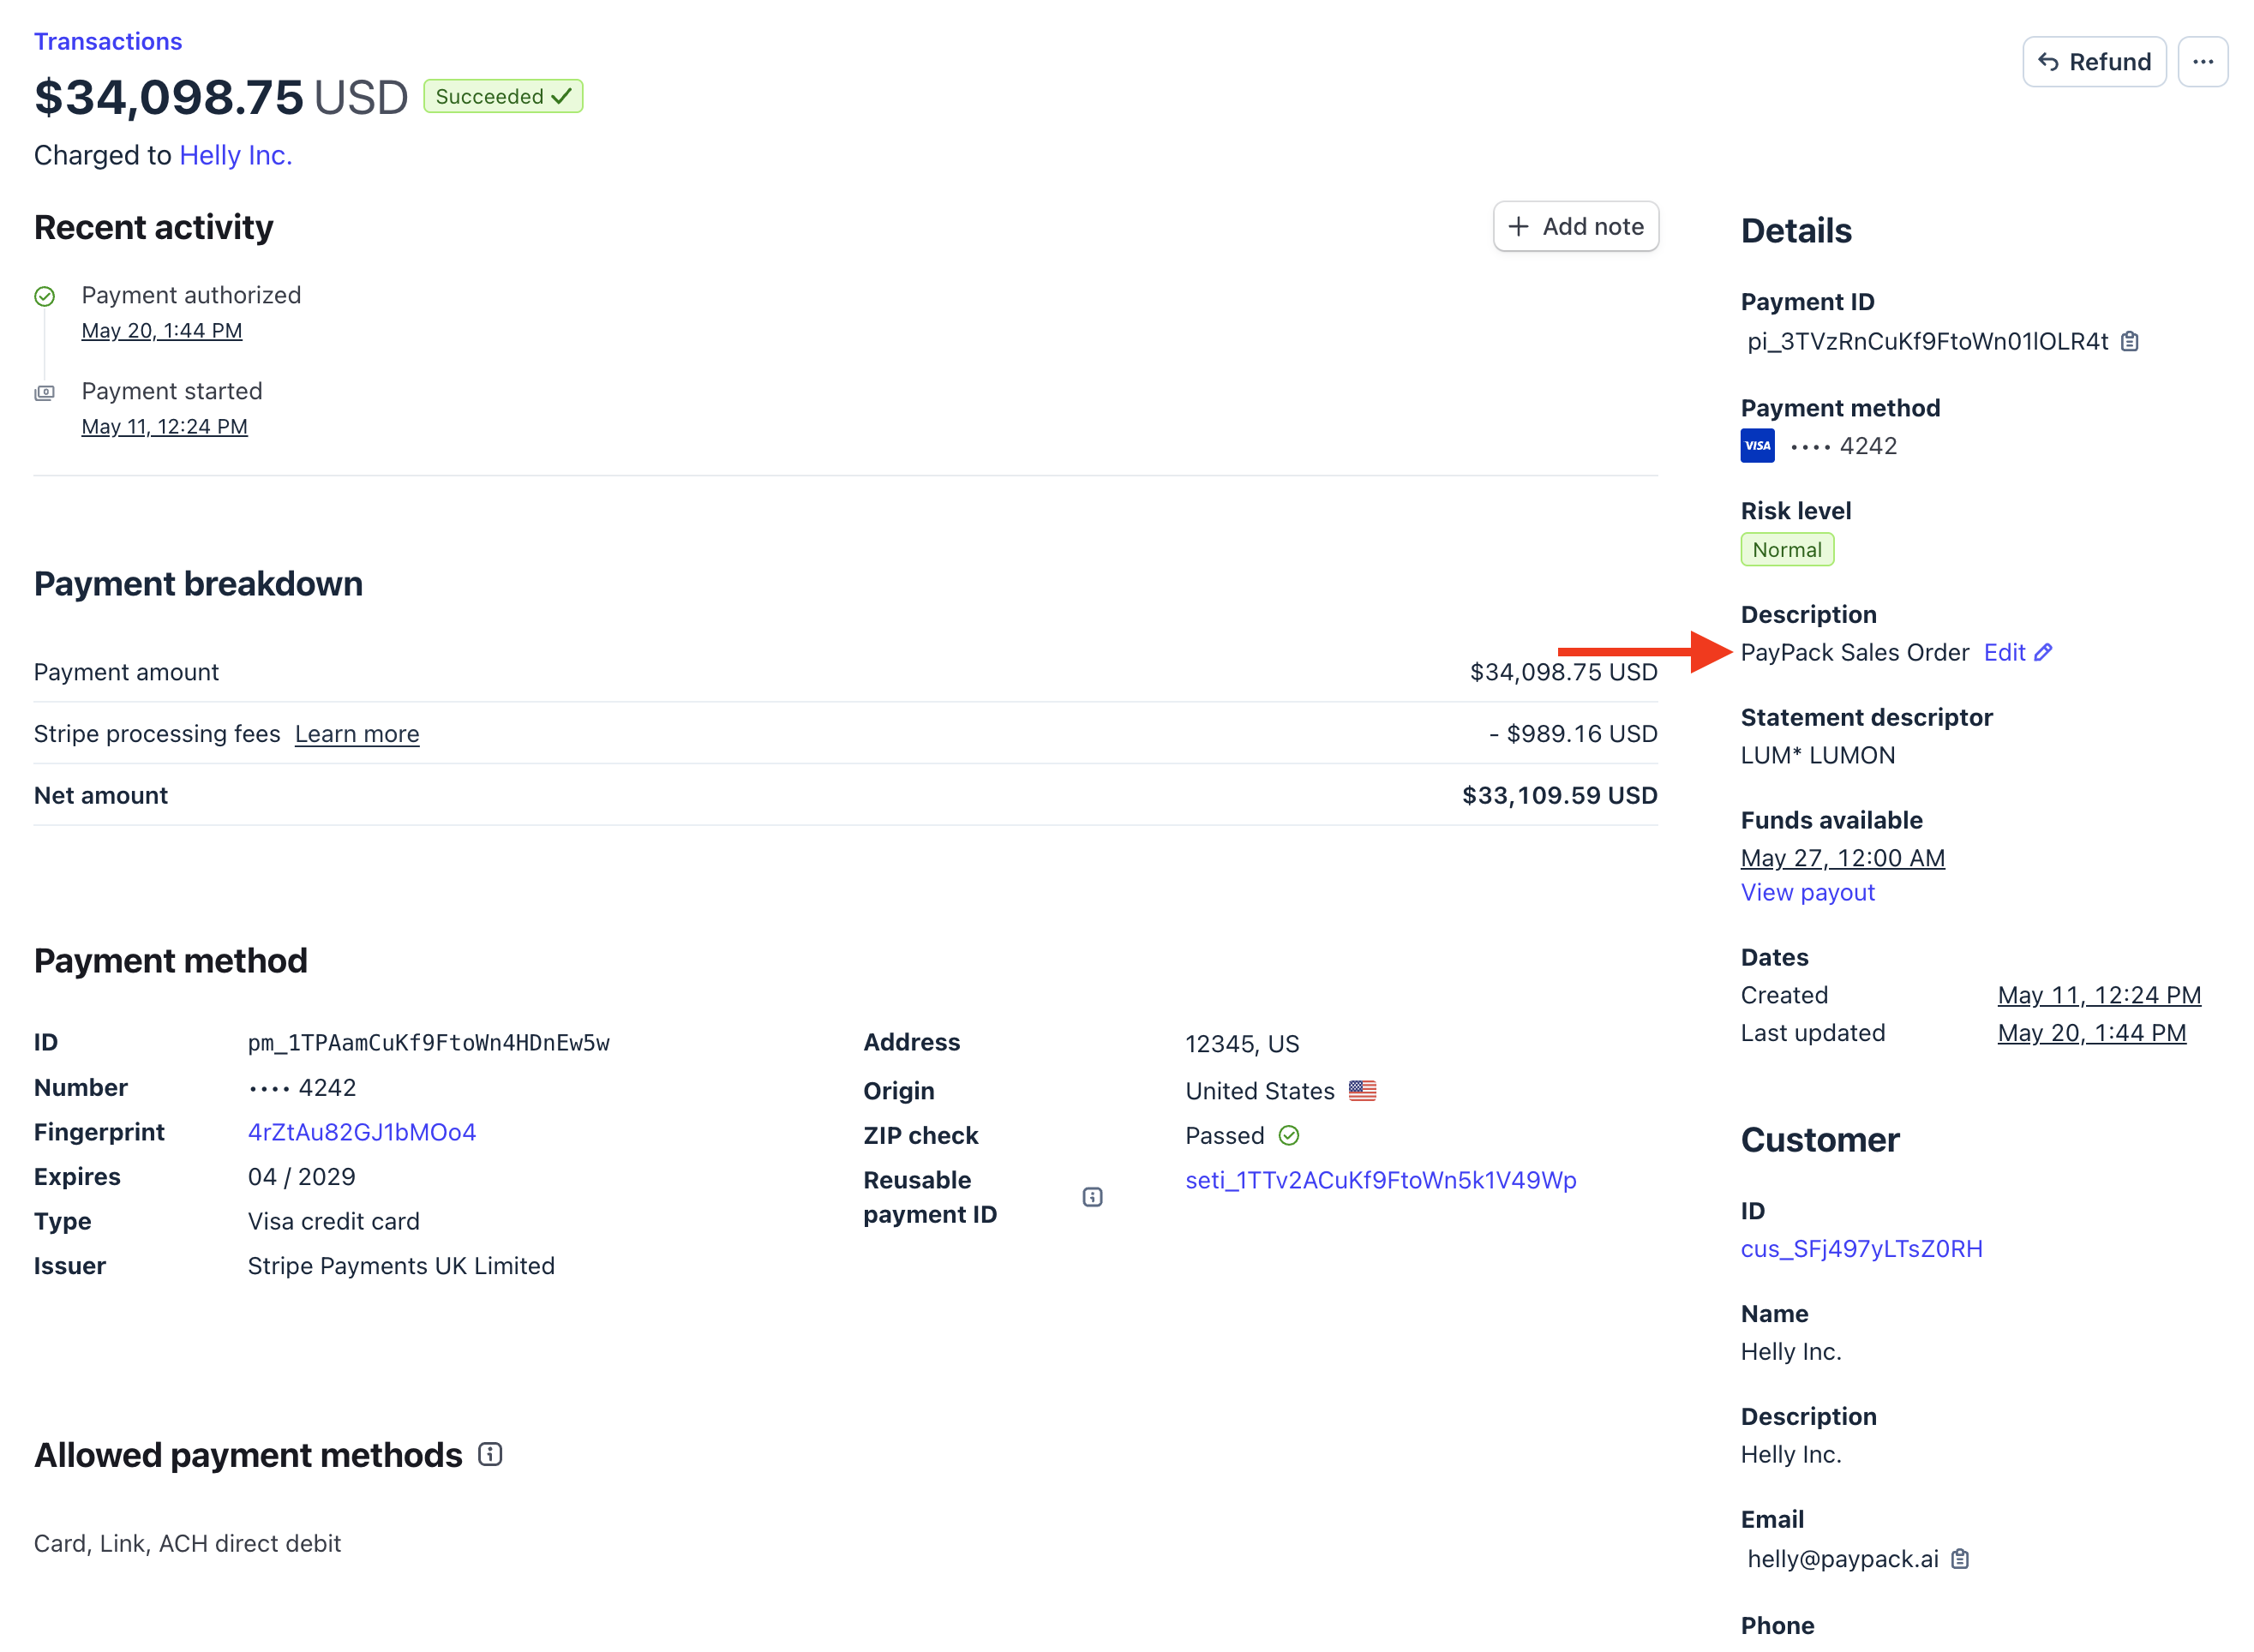Screen dimensions: 2254x1652
Task: Click the issuer Stripe Payments UK Limited
Action: pos(401,1266)
